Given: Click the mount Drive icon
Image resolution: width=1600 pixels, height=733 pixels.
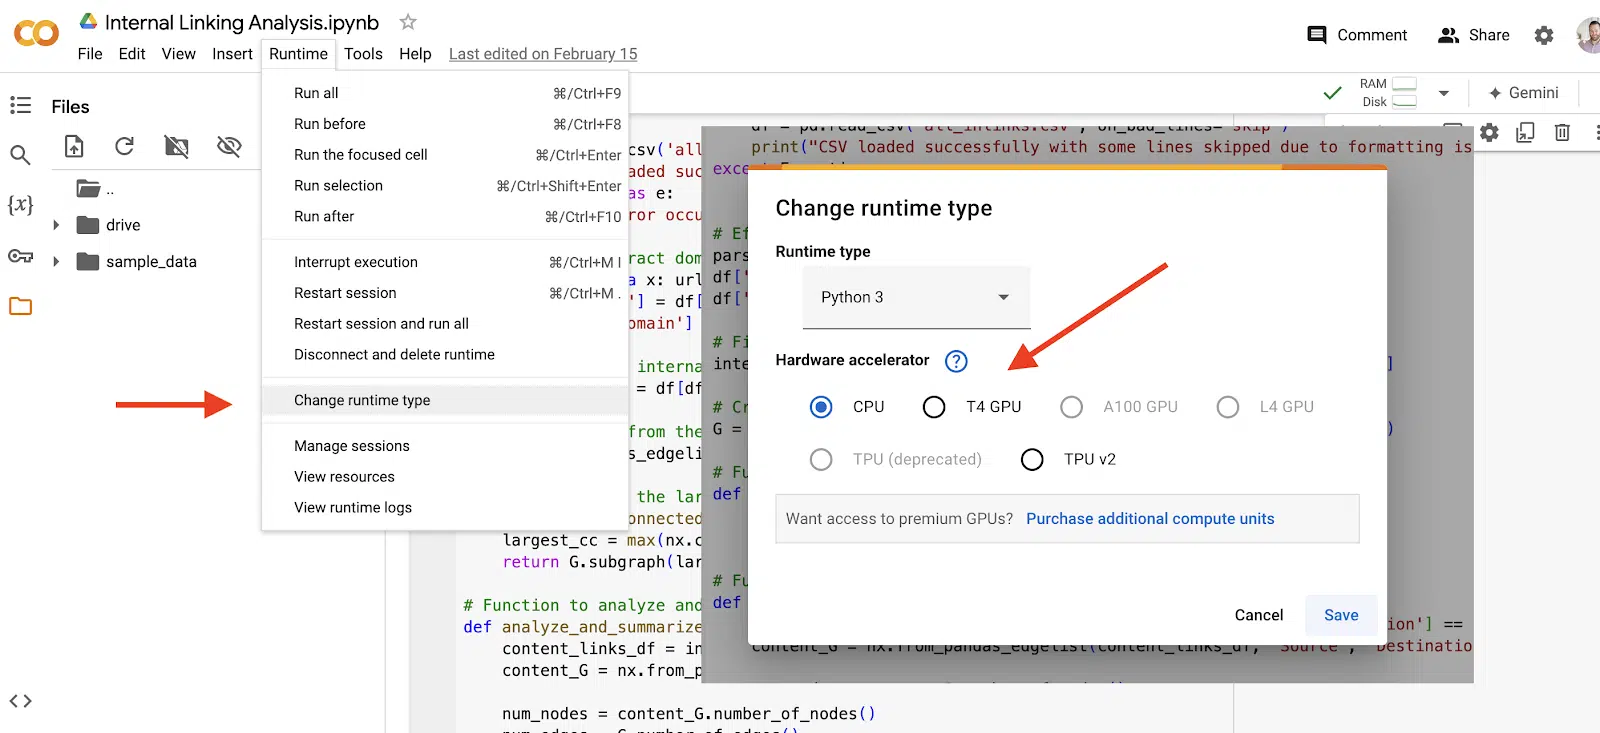Looking at the screenshot, I should tap(177, 147).
